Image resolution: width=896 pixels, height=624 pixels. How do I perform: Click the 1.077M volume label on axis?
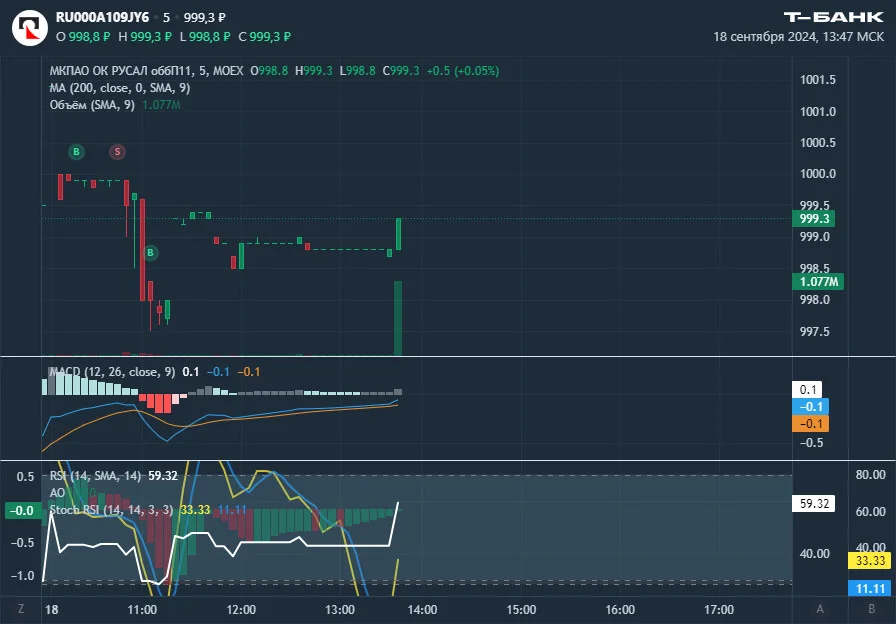coord(818,282)
